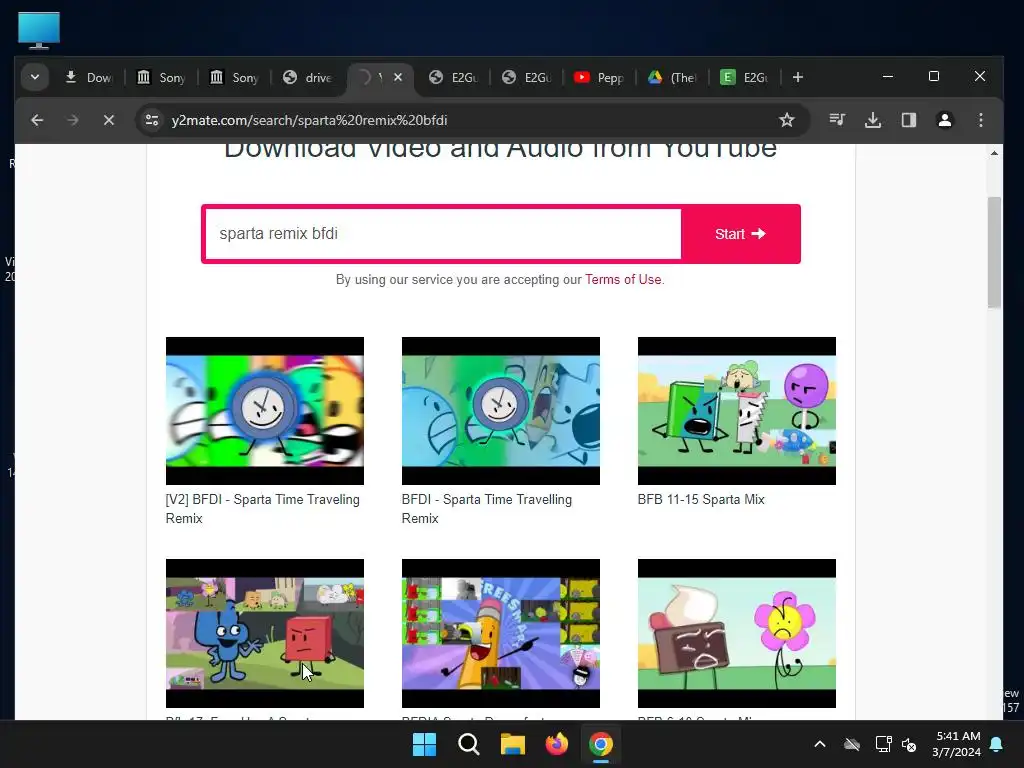The width and height of the screenshot is (1024, 768).
Task: Open the Windows Start menu
Action: 424,744
